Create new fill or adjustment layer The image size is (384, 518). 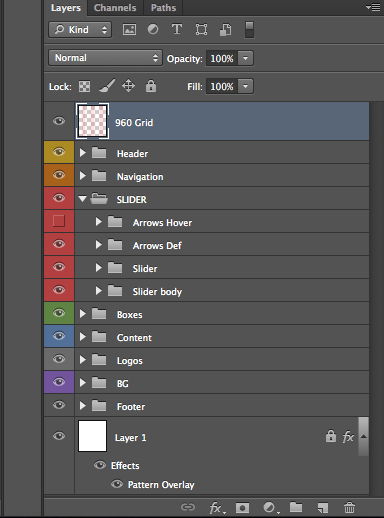click(270, 508)
